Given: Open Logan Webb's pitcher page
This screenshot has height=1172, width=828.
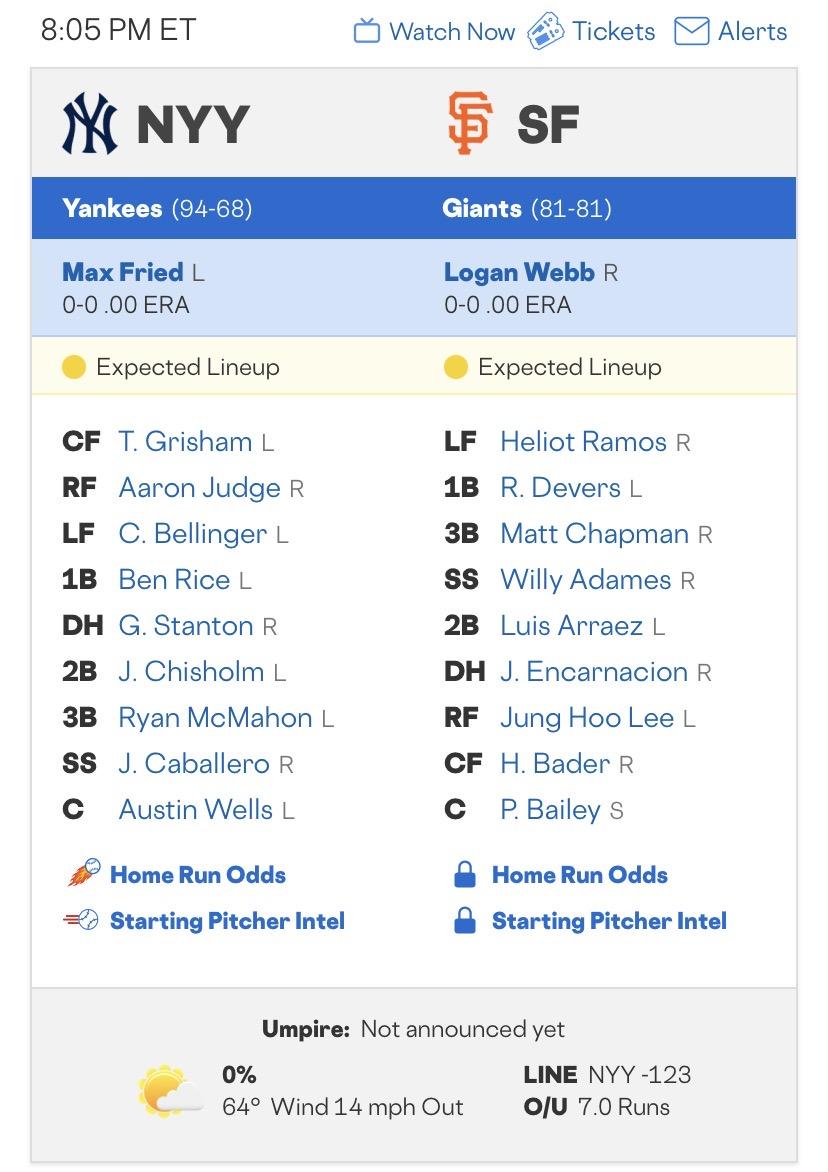Looking at the screenshot, I should [x=519, y=272].
